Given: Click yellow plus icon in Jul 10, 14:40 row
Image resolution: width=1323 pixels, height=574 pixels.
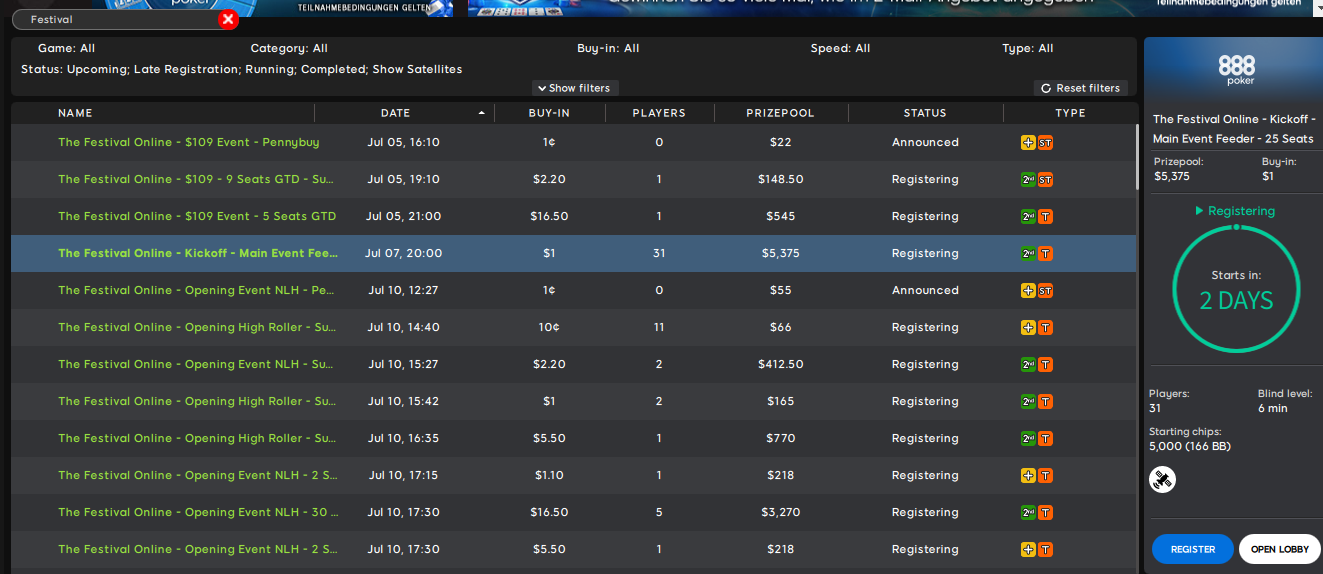Looking at the screenshot, I should (x=1028, y=328).
